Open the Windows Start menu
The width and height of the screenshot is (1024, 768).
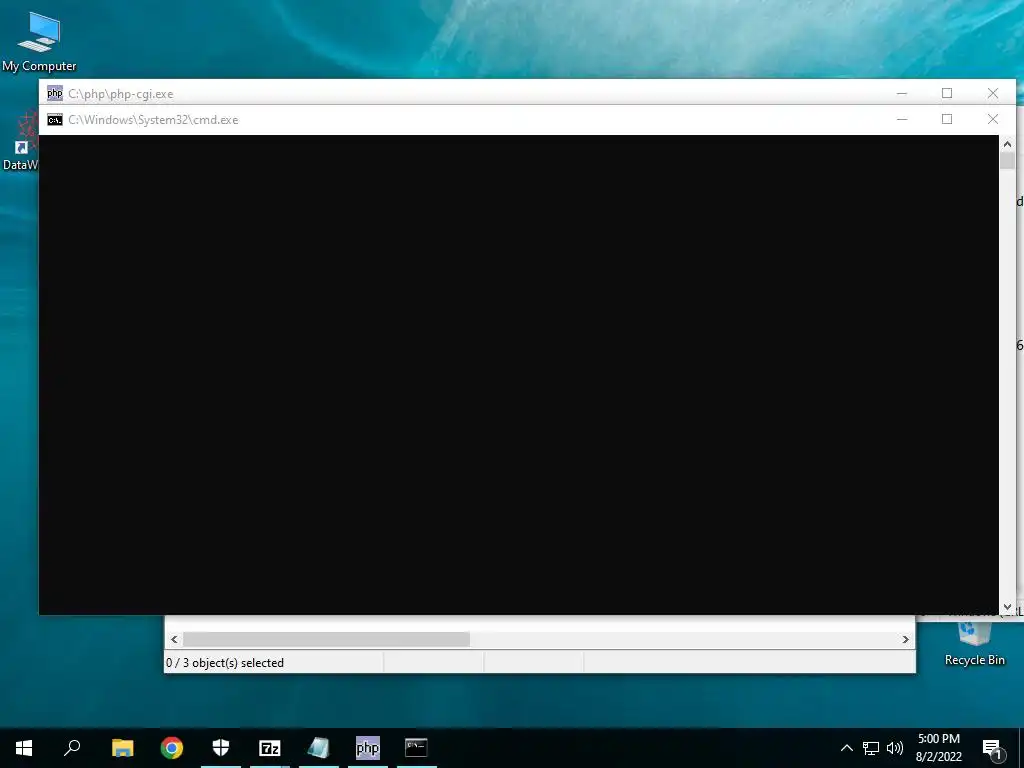pyautogui.click(x=24, y=748)
